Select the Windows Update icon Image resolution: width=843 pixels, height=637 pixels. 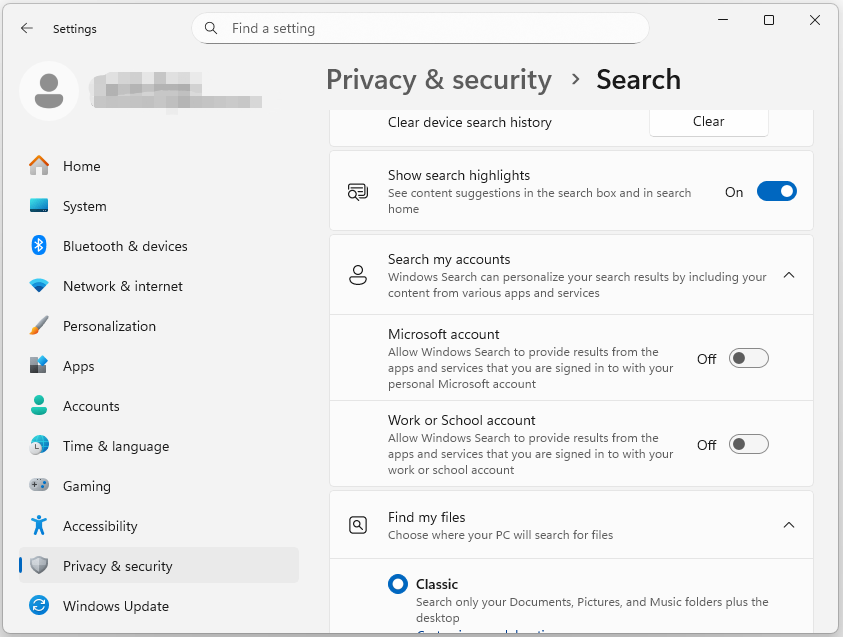(39, 606)
